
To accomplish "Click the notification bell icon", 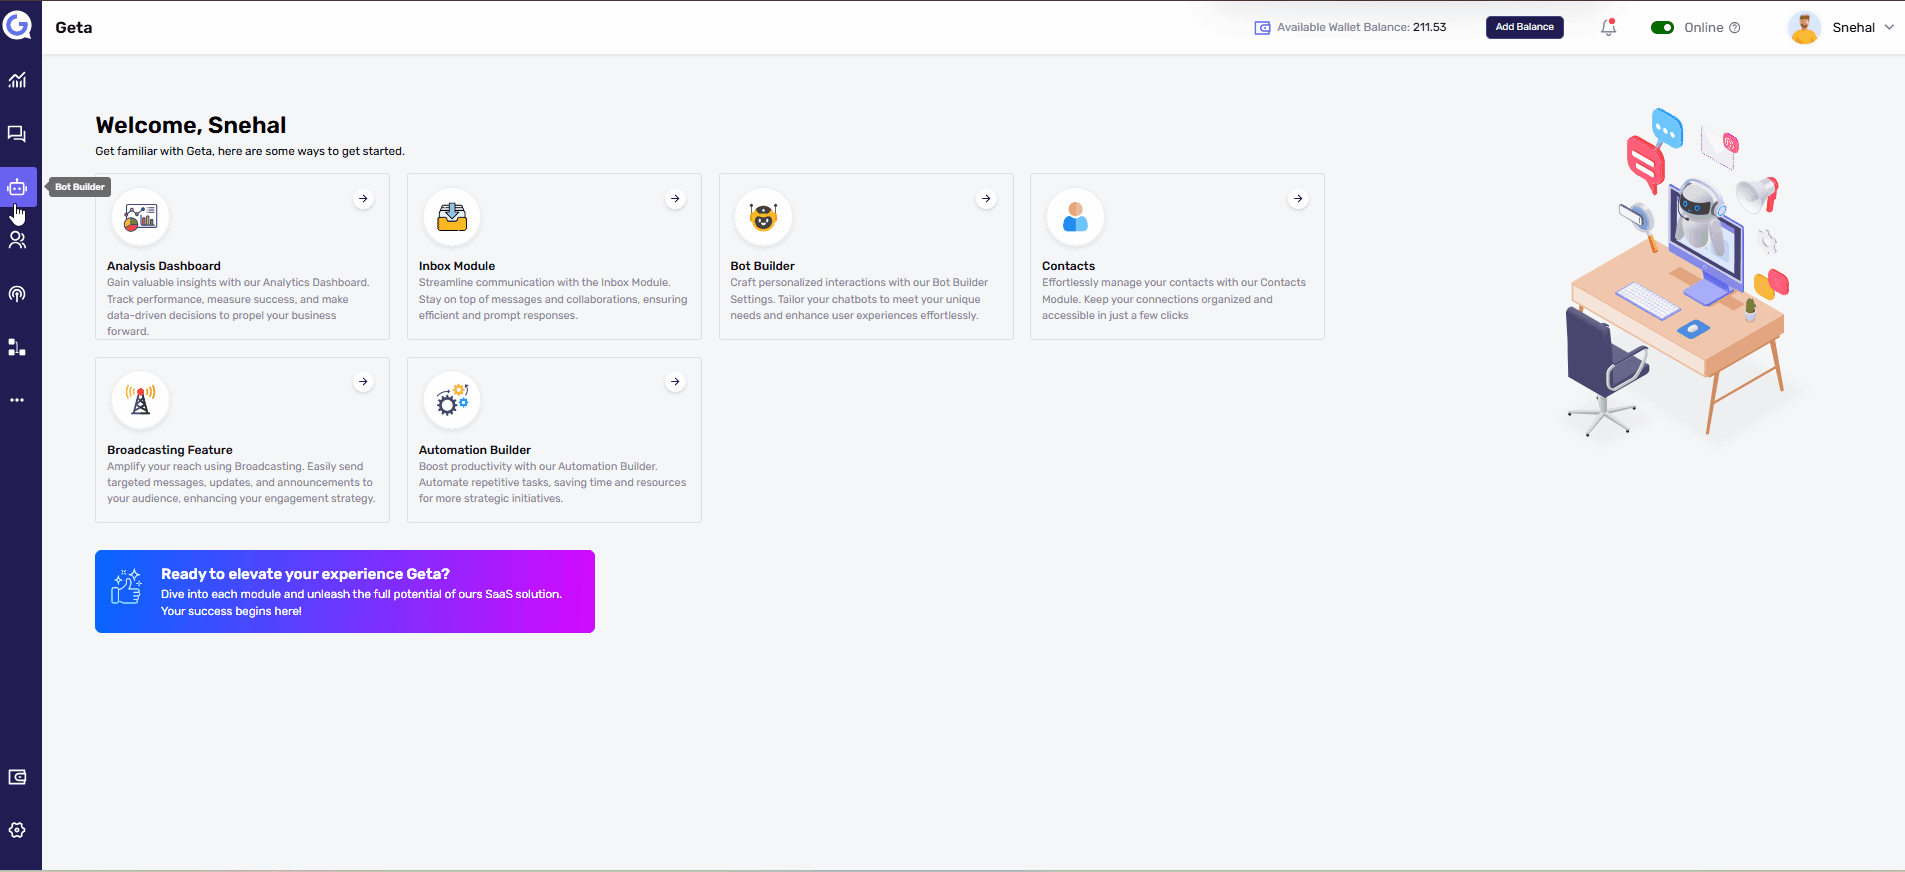I will [x=1608, y=28].
